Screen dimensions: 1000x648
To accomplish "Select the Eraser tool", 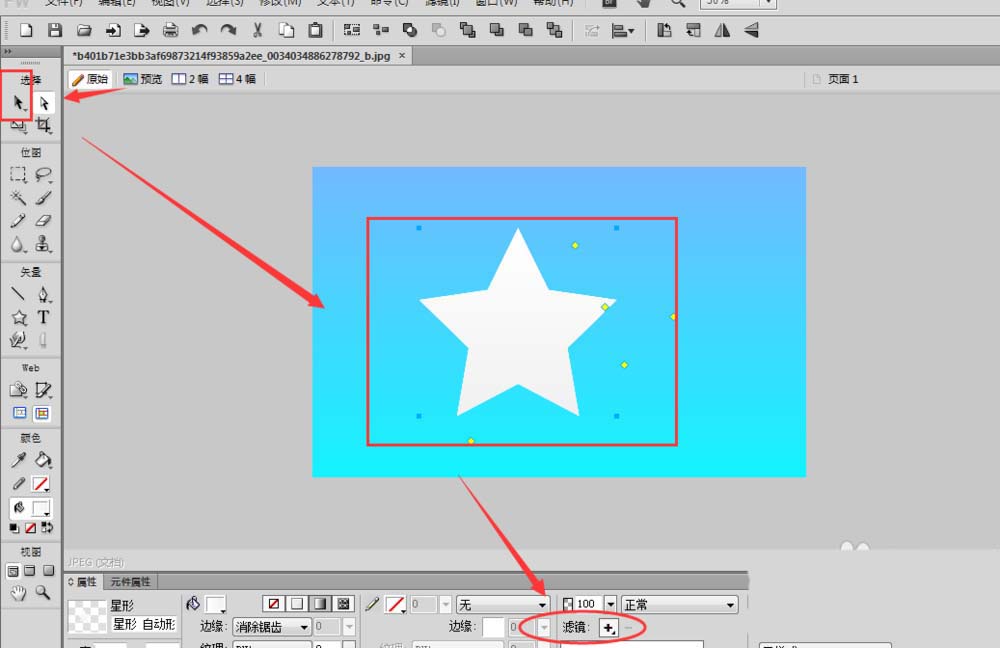I will [x=43, y=221].
